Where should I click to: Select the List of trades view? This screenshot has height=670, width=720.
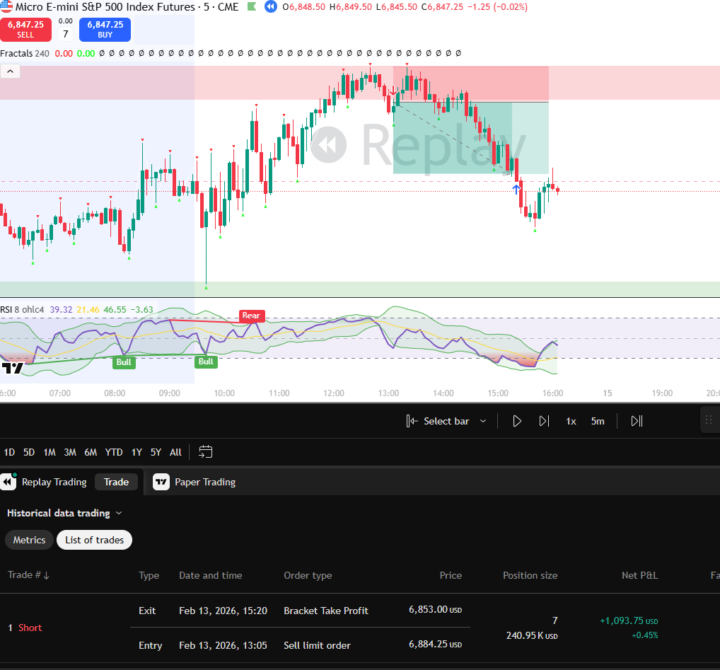(94, 540)
